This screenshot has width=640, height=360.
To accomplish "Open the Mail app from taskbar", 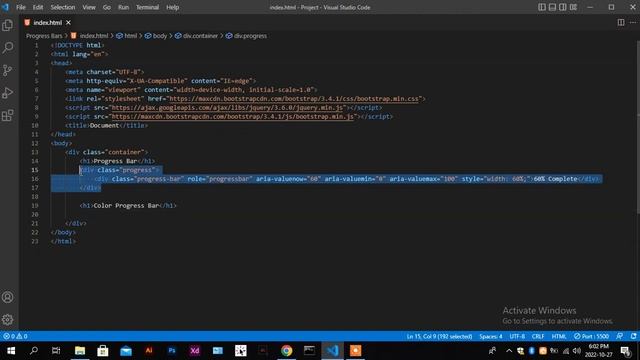I will click(x=126, y=351).
